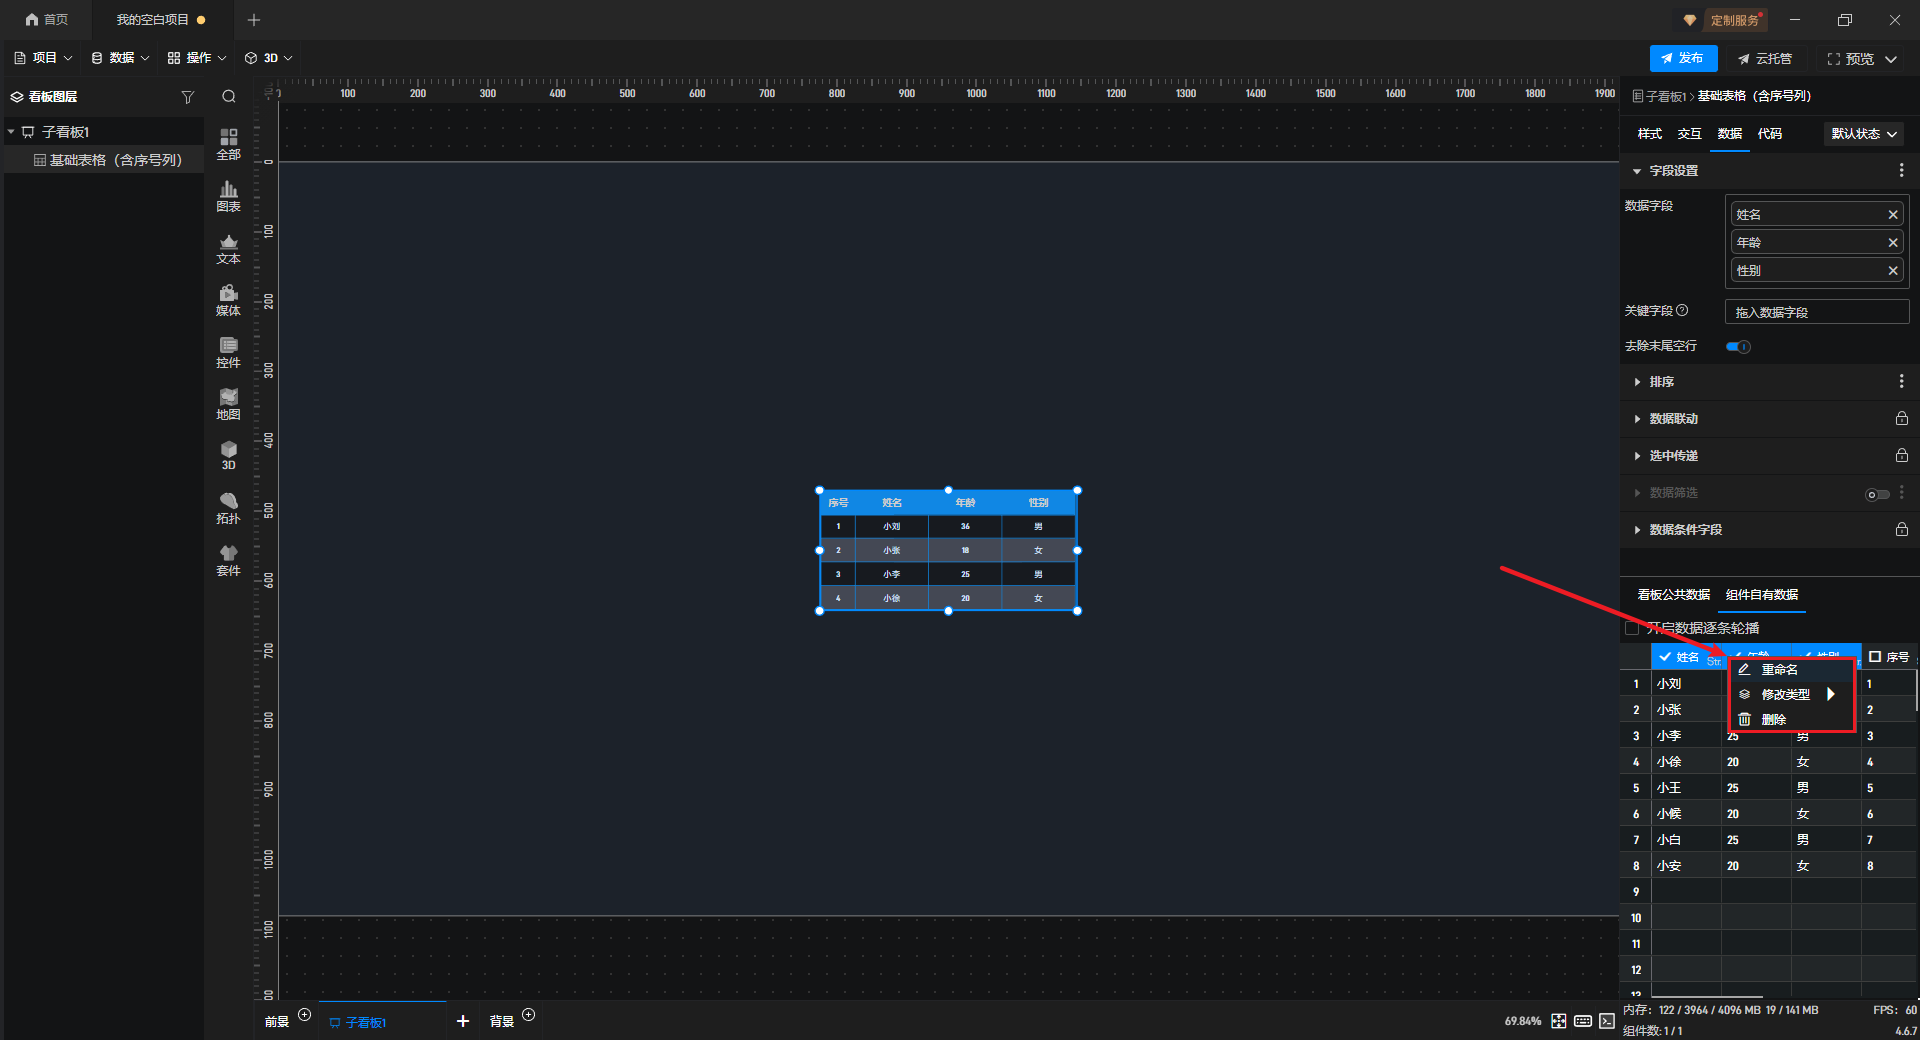
Task: Collapse the 子看板1 tree node
Action: [x=11, y=132]
